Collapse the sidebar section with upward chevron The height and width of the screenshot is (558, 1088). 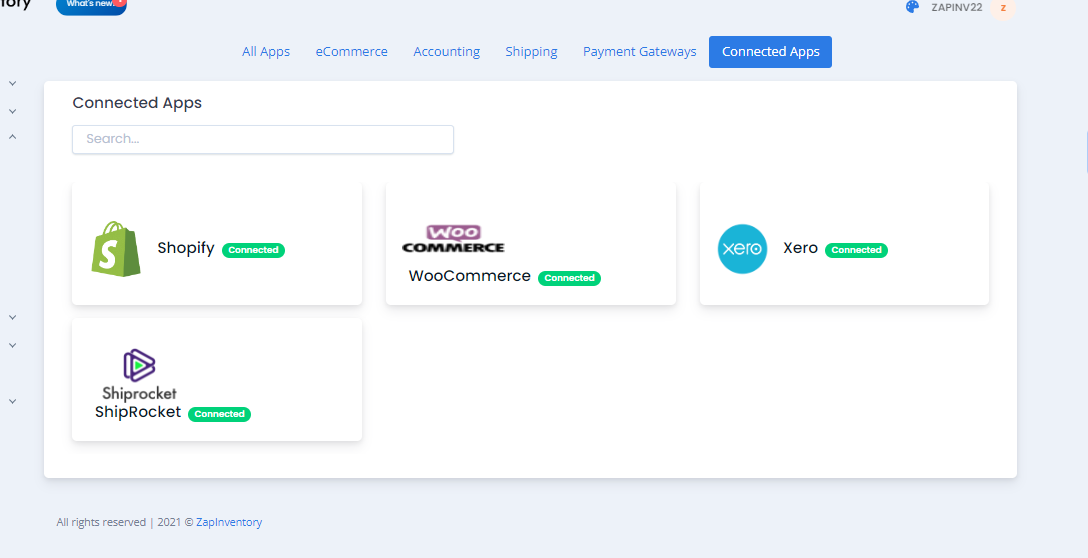point(12,137)
